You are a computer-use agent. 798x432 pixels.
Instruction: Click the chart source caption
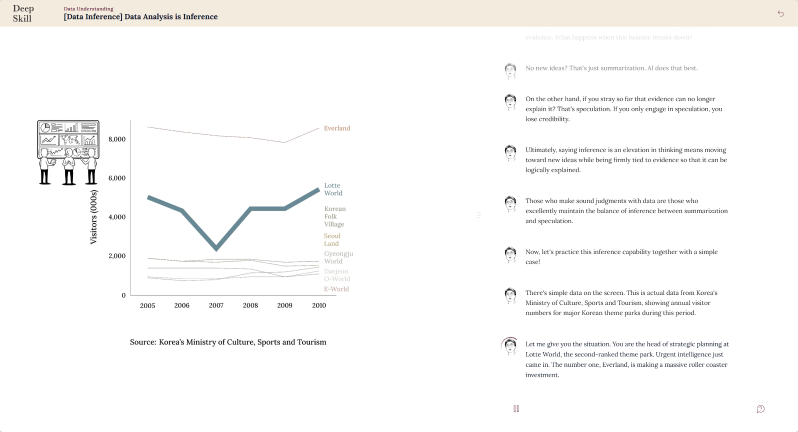(x=228, y=342)
